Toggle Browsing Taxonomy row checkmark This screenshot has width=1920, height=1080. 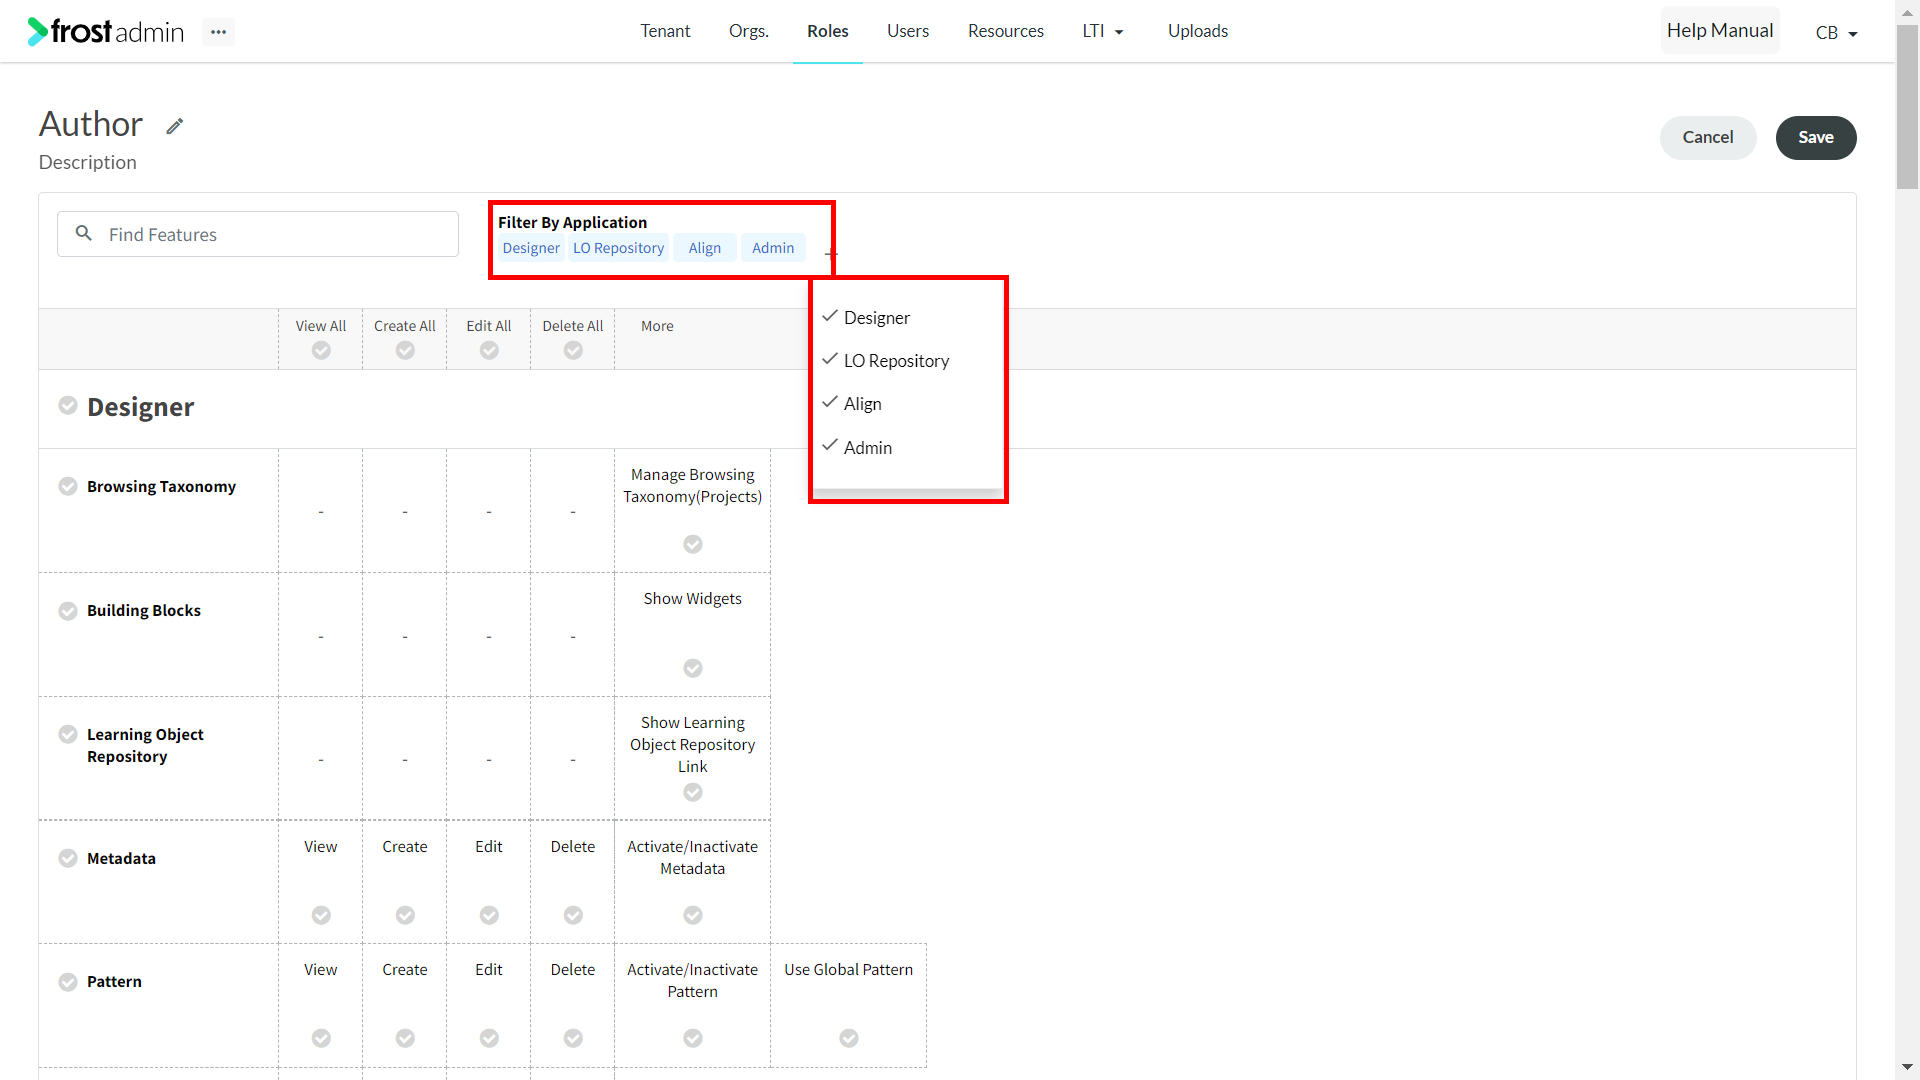(68, 486)
